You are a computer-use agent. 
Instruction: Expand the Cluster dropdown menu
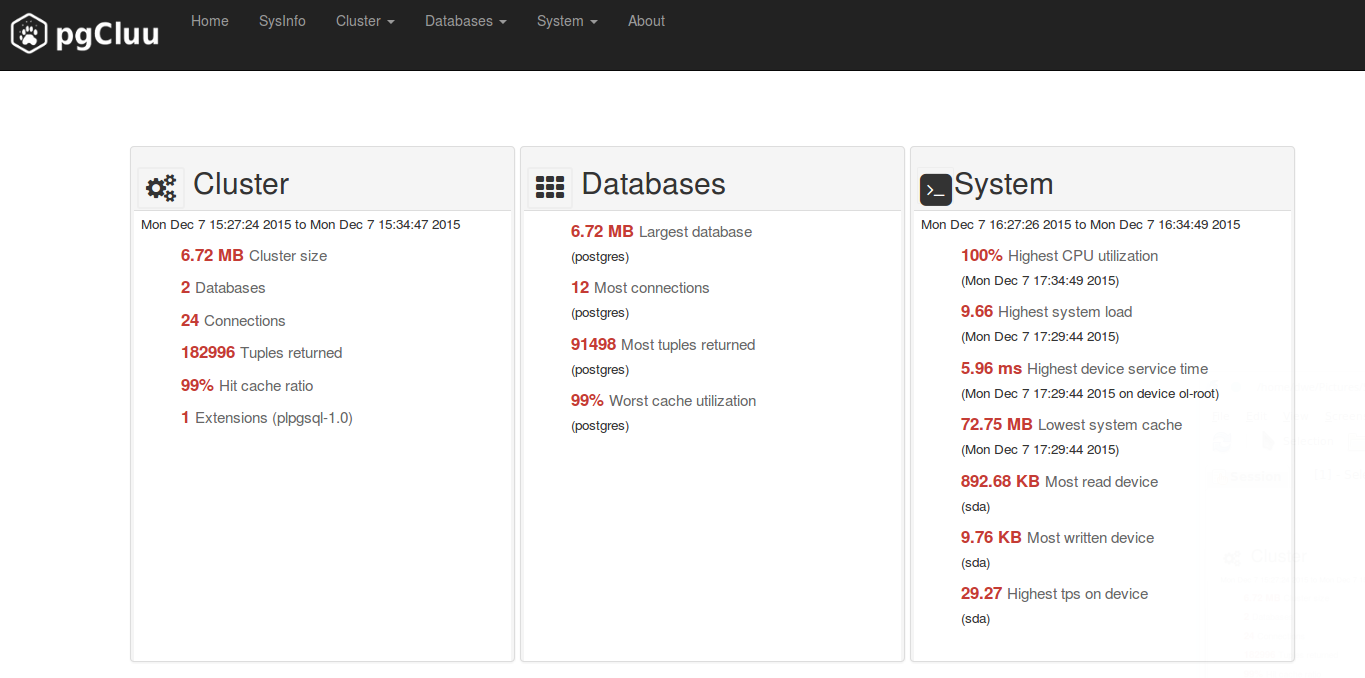tap(365, 21)
